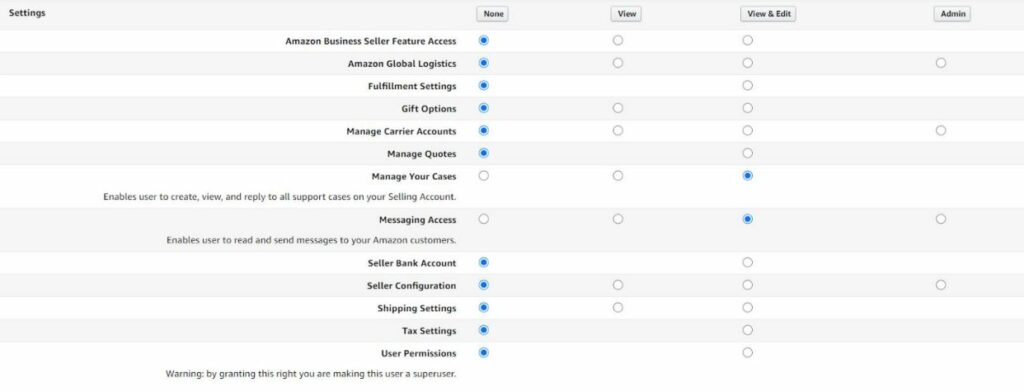Image resolution: width=1024 pixels, height=392 pixels.
Task: Click the None column header button
Action: [x=493, y=14]
